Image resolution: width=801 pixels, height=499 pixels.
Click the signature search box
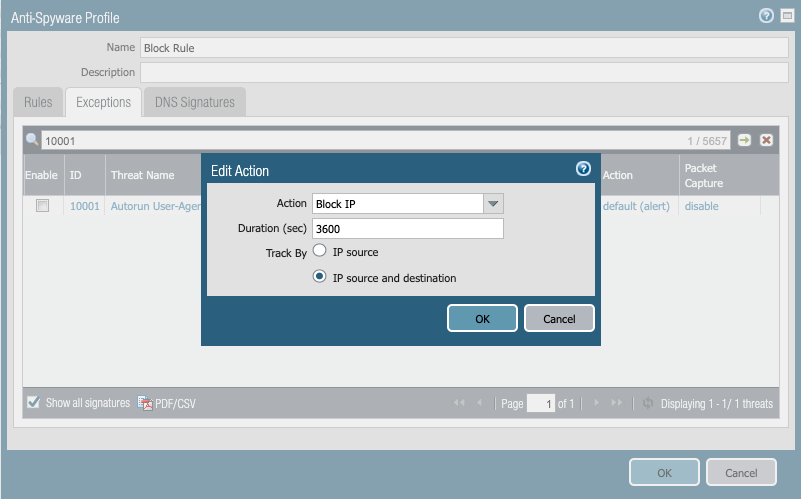(x=386, y=140)
